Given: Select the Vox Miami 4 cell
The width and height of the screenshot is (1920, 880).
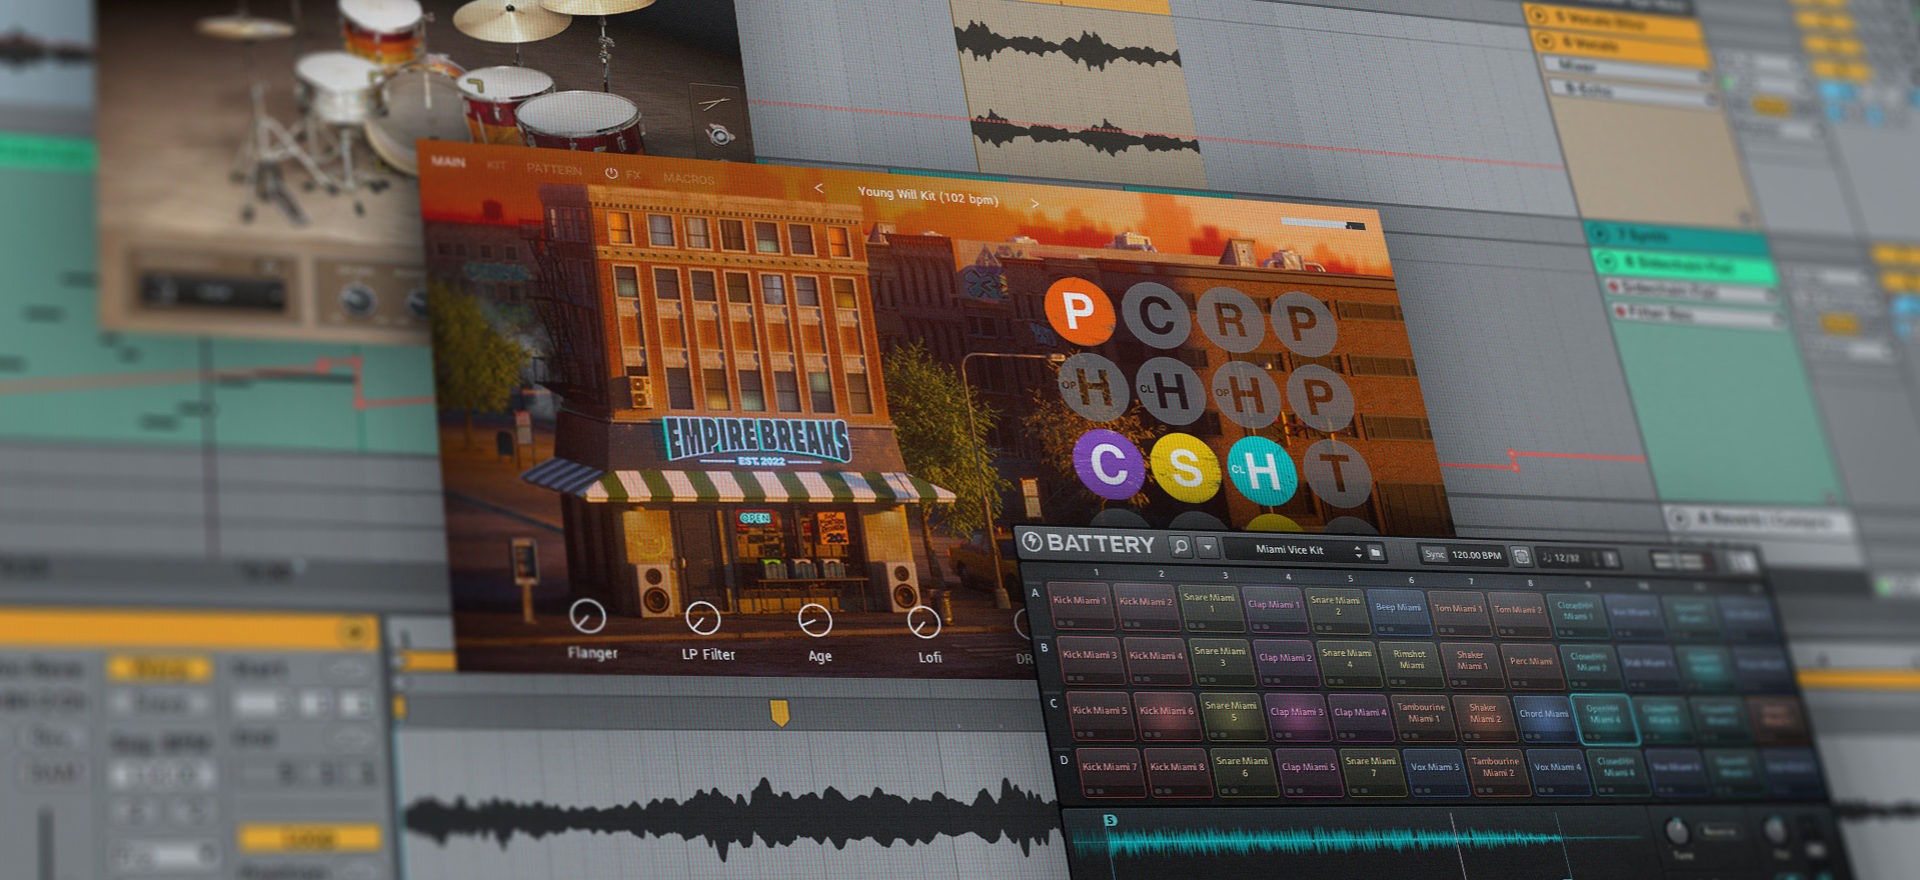Looking at the screenshot, I should click(1559, 772).
